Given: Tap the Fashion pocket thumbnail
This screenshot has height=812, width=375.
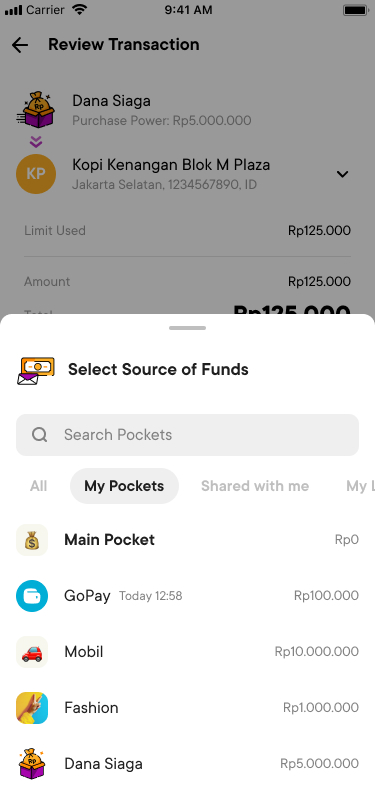Looking at the screenshot, I should click(32, 708).
